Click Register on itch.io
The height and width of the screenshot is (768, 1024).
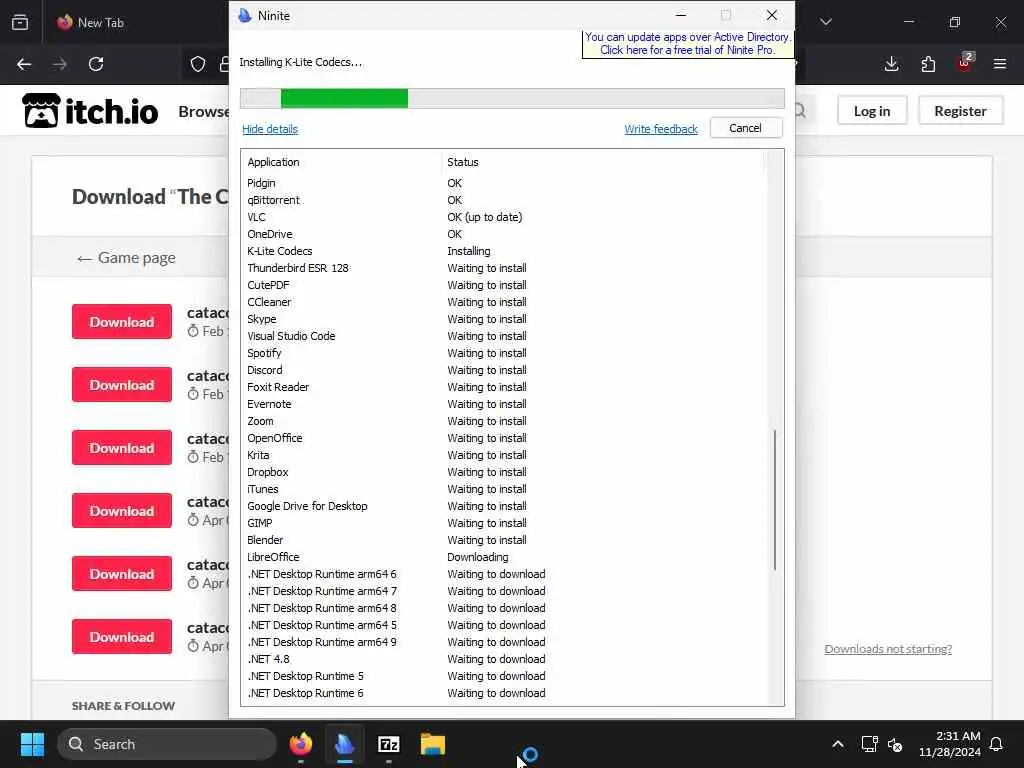[960, 111]
